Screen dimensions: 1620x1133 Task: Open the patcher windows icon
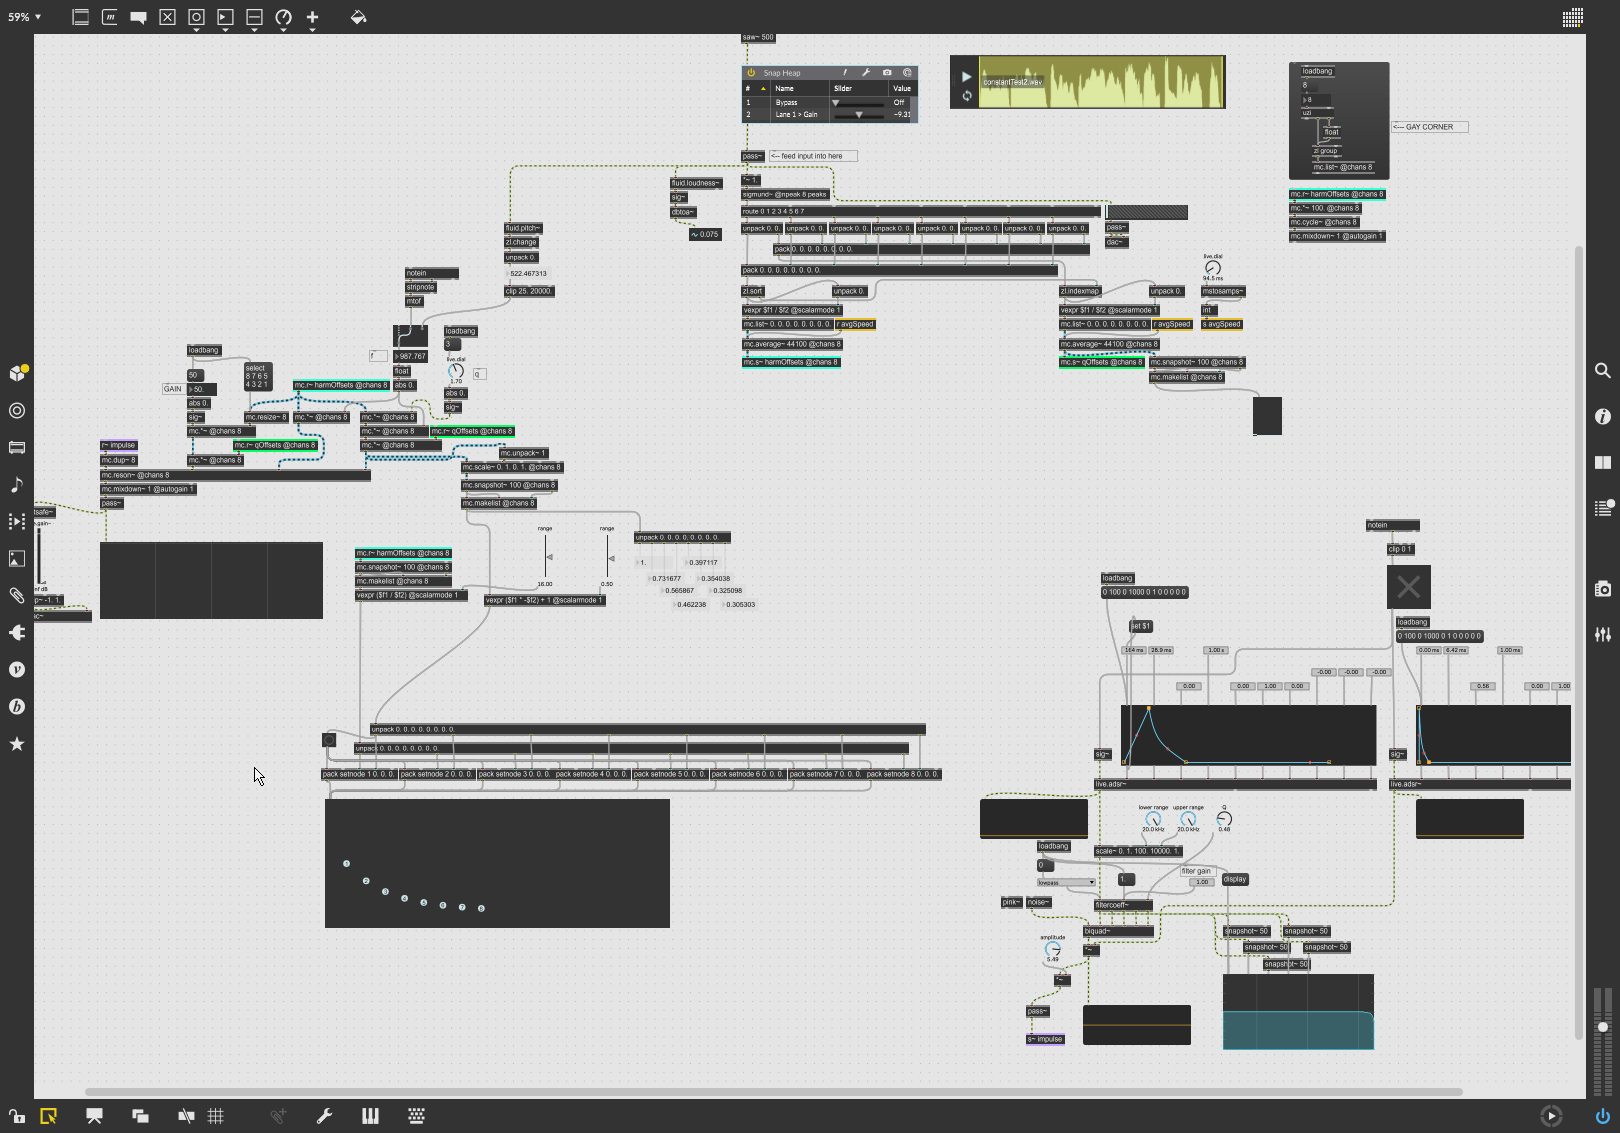140,1116
